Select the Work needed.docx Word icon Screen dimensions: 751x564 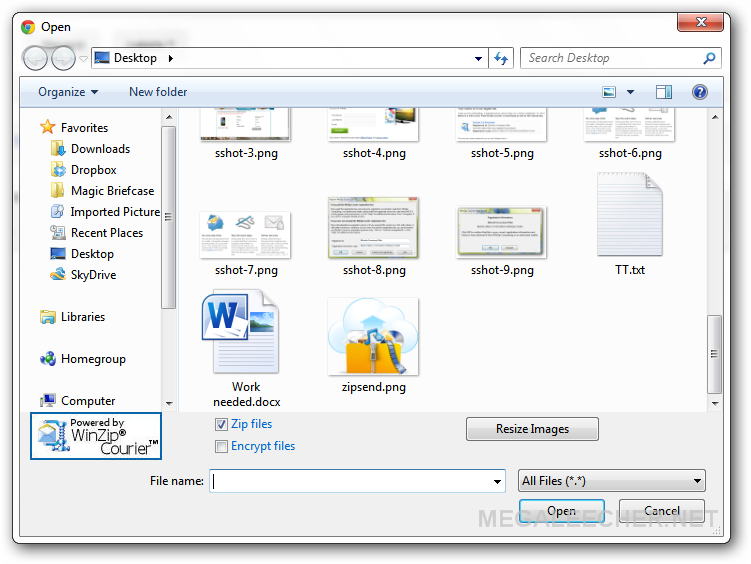pos(241,331)
